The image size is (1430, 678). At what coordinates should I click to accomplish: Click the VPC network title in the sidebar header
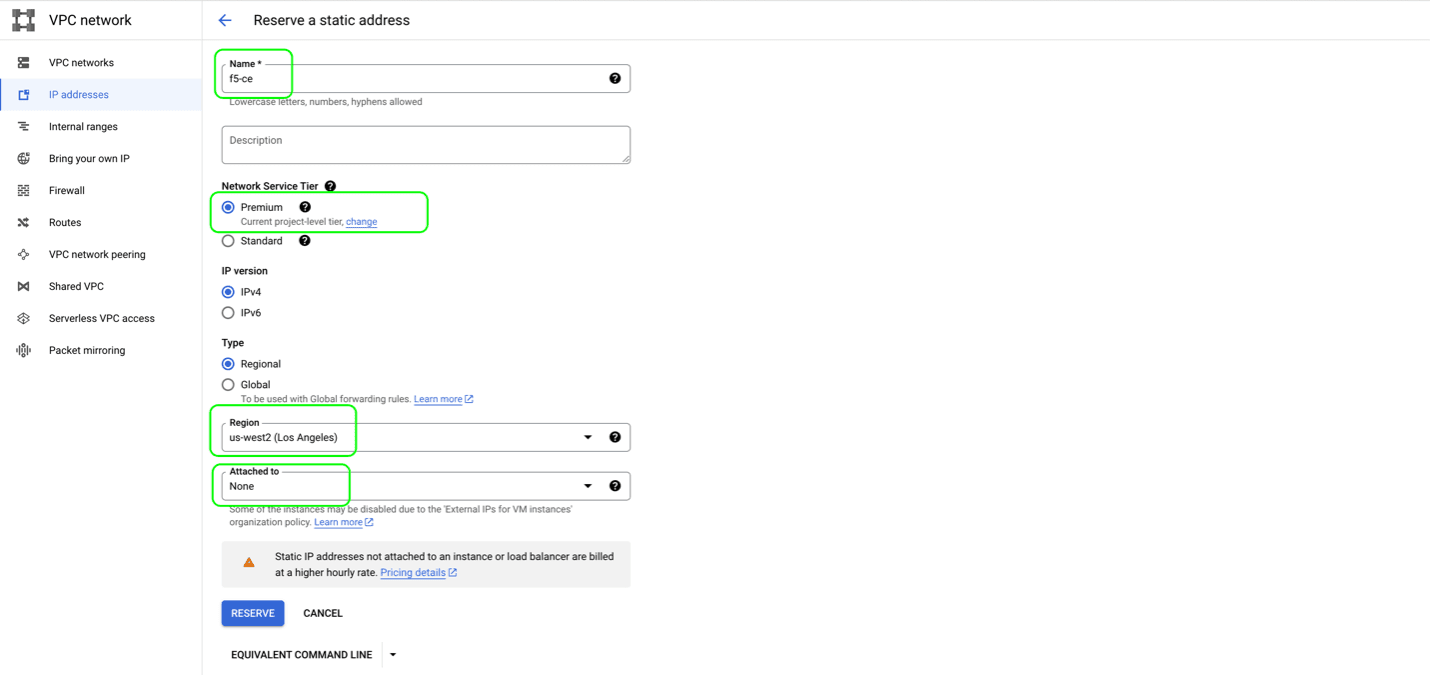[x=90, y=20]
